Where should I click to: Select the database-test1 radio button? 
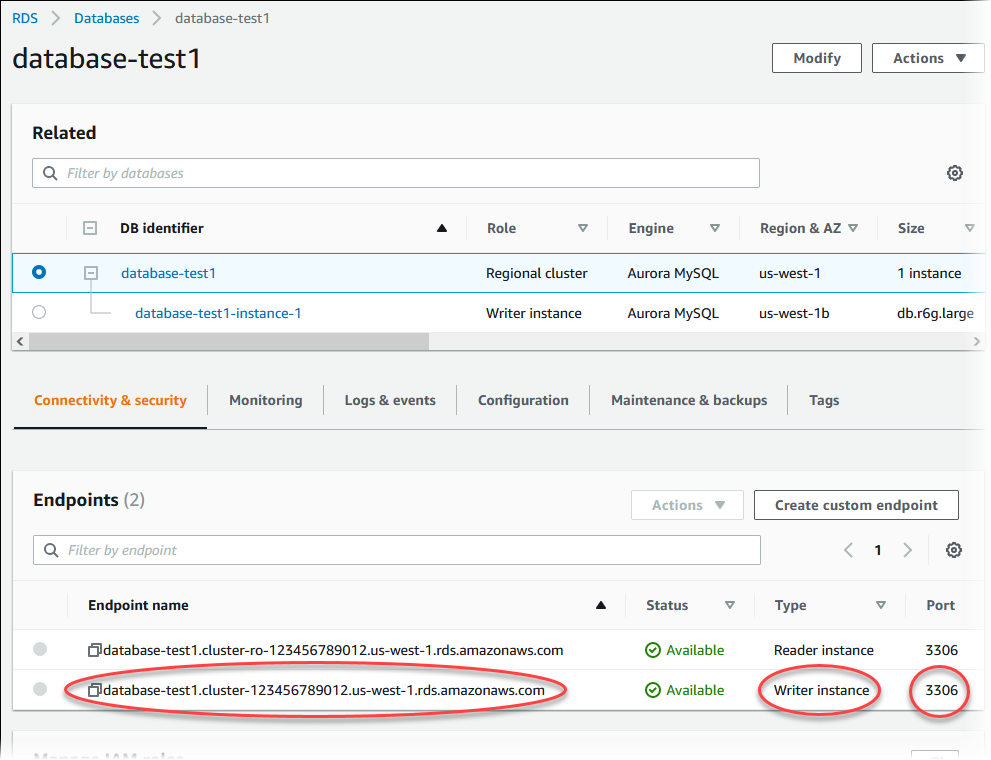point(39,272)
